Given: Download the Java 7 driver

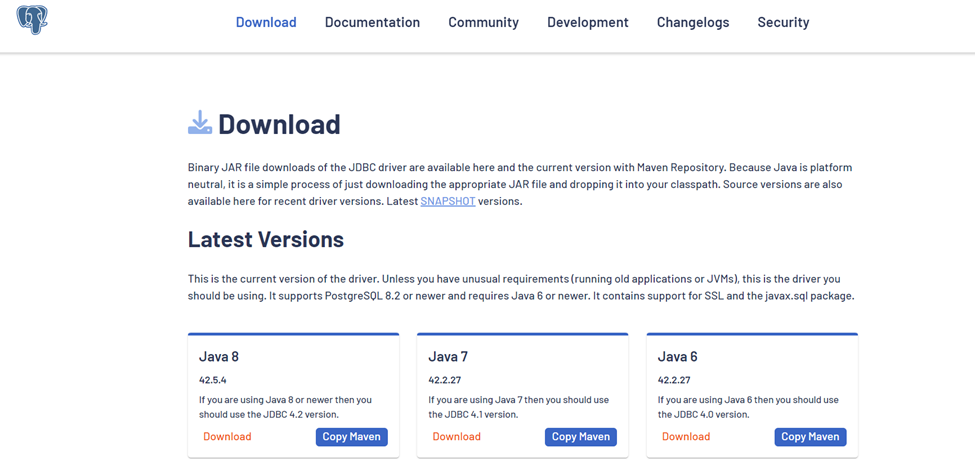Looking at the screenshot, I should 456,437.
